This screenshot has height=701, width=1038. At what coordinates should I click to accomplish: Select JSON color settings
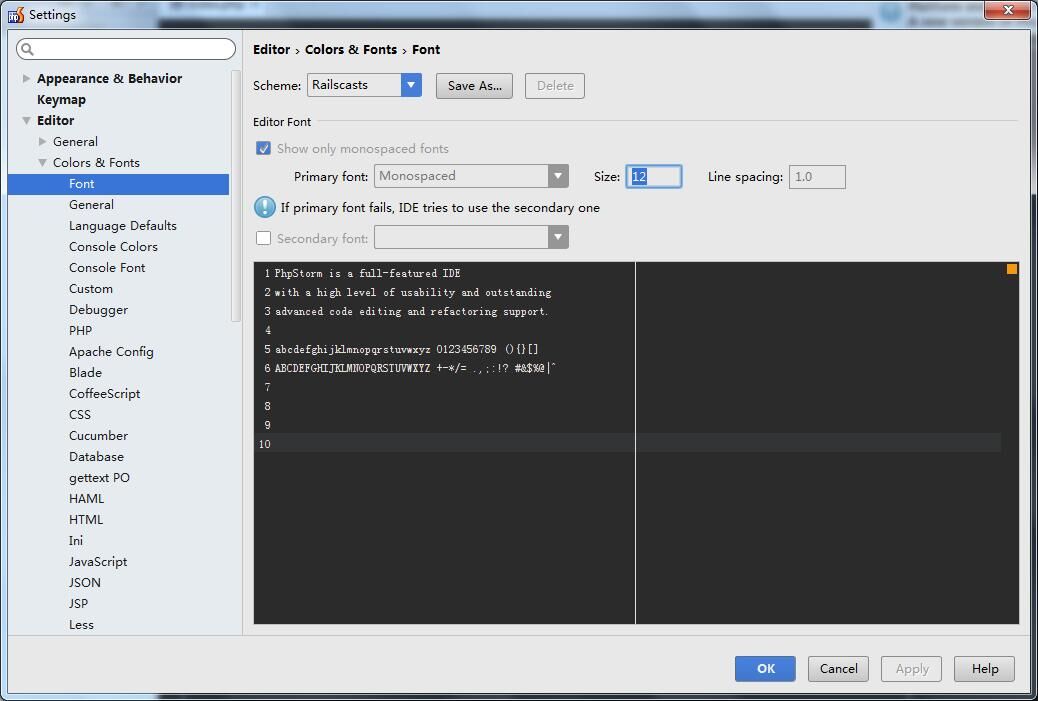pyautogui.click(x=85, y=583)
